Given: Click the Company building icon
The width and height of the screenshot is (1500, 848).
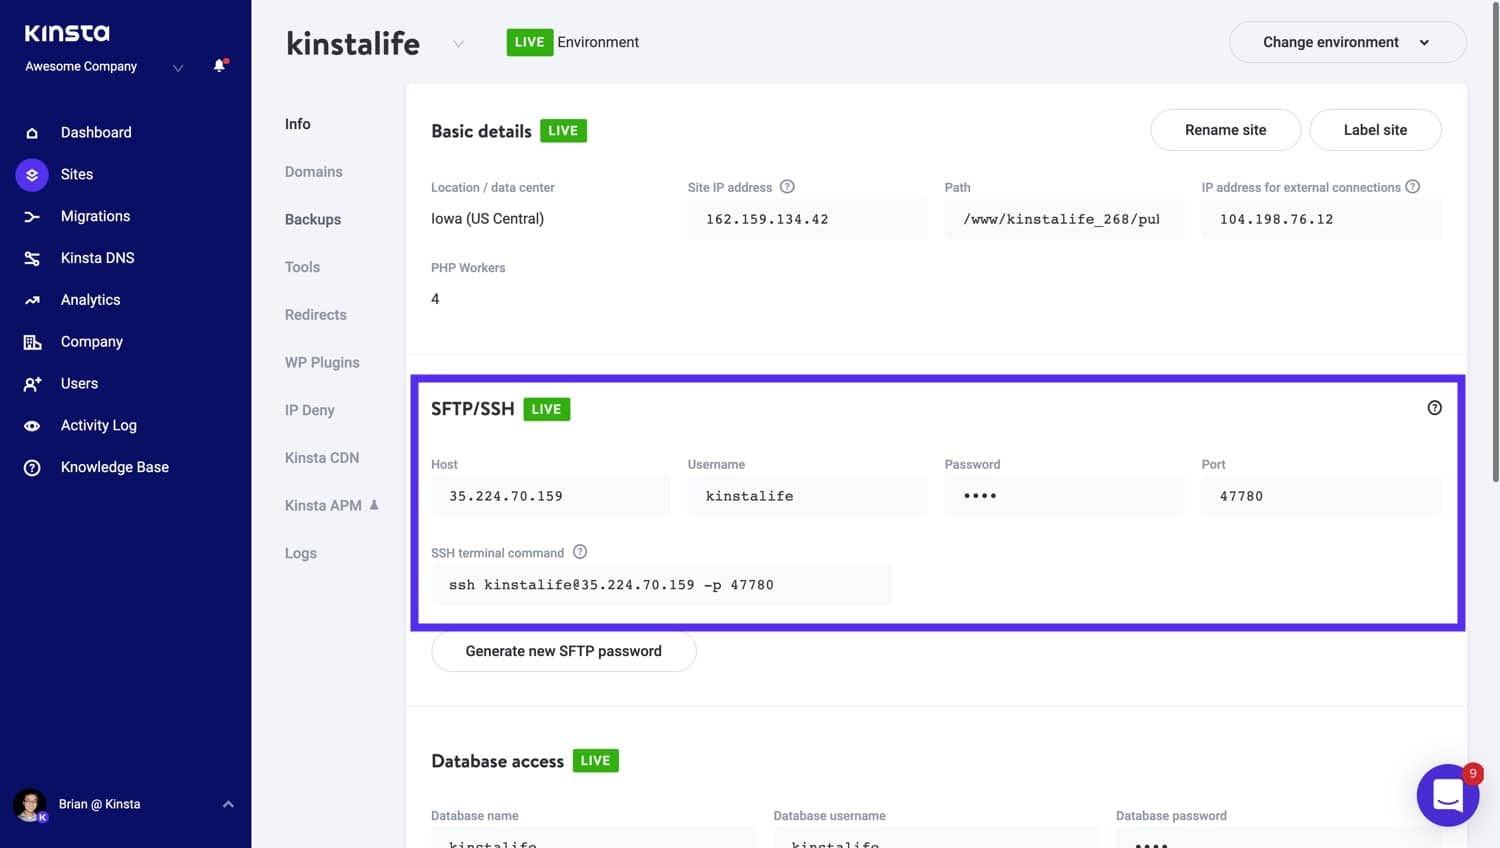Looking at the screenshot, I should 32,342.
